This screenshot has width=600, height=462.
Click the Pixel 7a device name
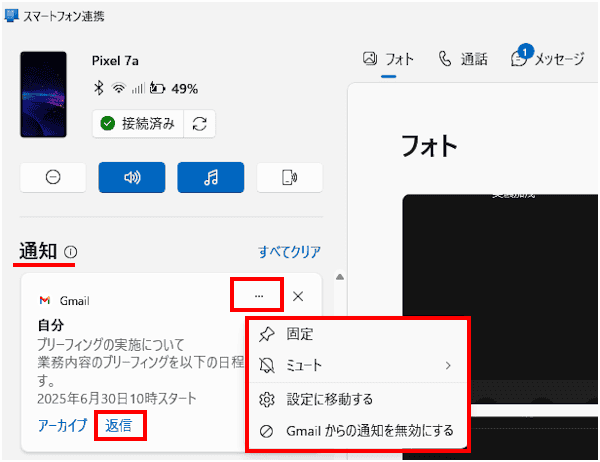(x=115, y=61)
